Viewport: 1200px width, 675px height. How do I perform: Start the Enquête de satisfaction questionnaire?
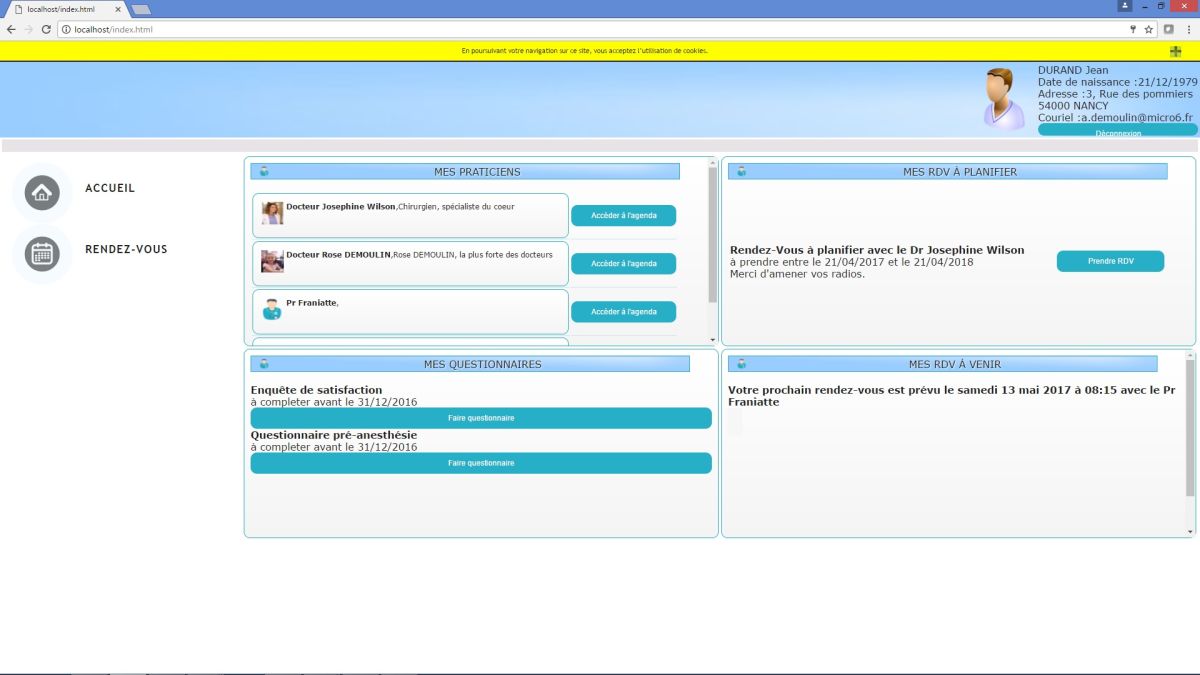click(x=481, y=418)
